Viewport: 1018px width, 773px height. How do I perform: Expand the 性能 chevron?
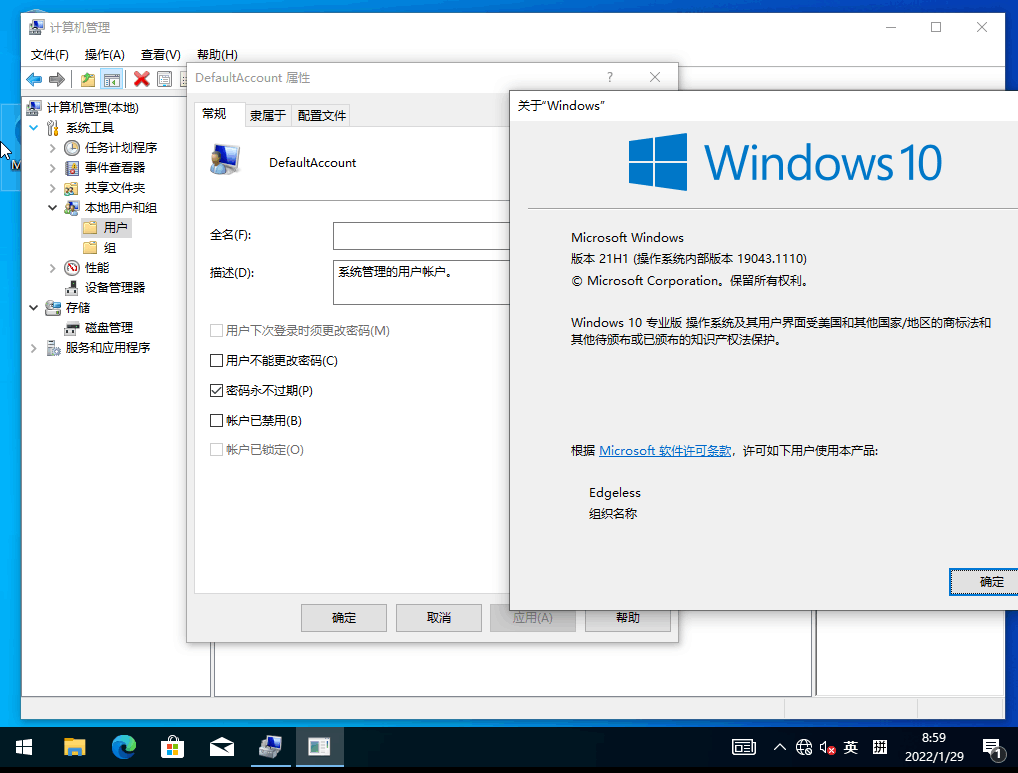pos(53,268)
